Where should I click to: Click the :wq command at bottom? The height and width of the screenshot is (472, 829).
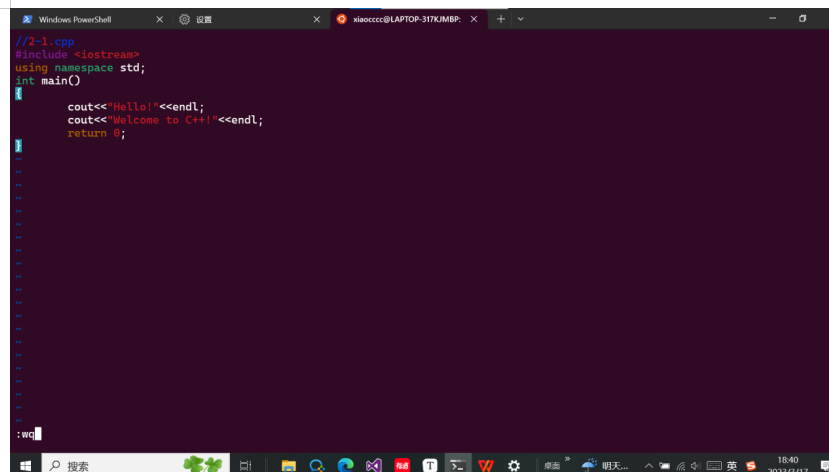[25, 434]
